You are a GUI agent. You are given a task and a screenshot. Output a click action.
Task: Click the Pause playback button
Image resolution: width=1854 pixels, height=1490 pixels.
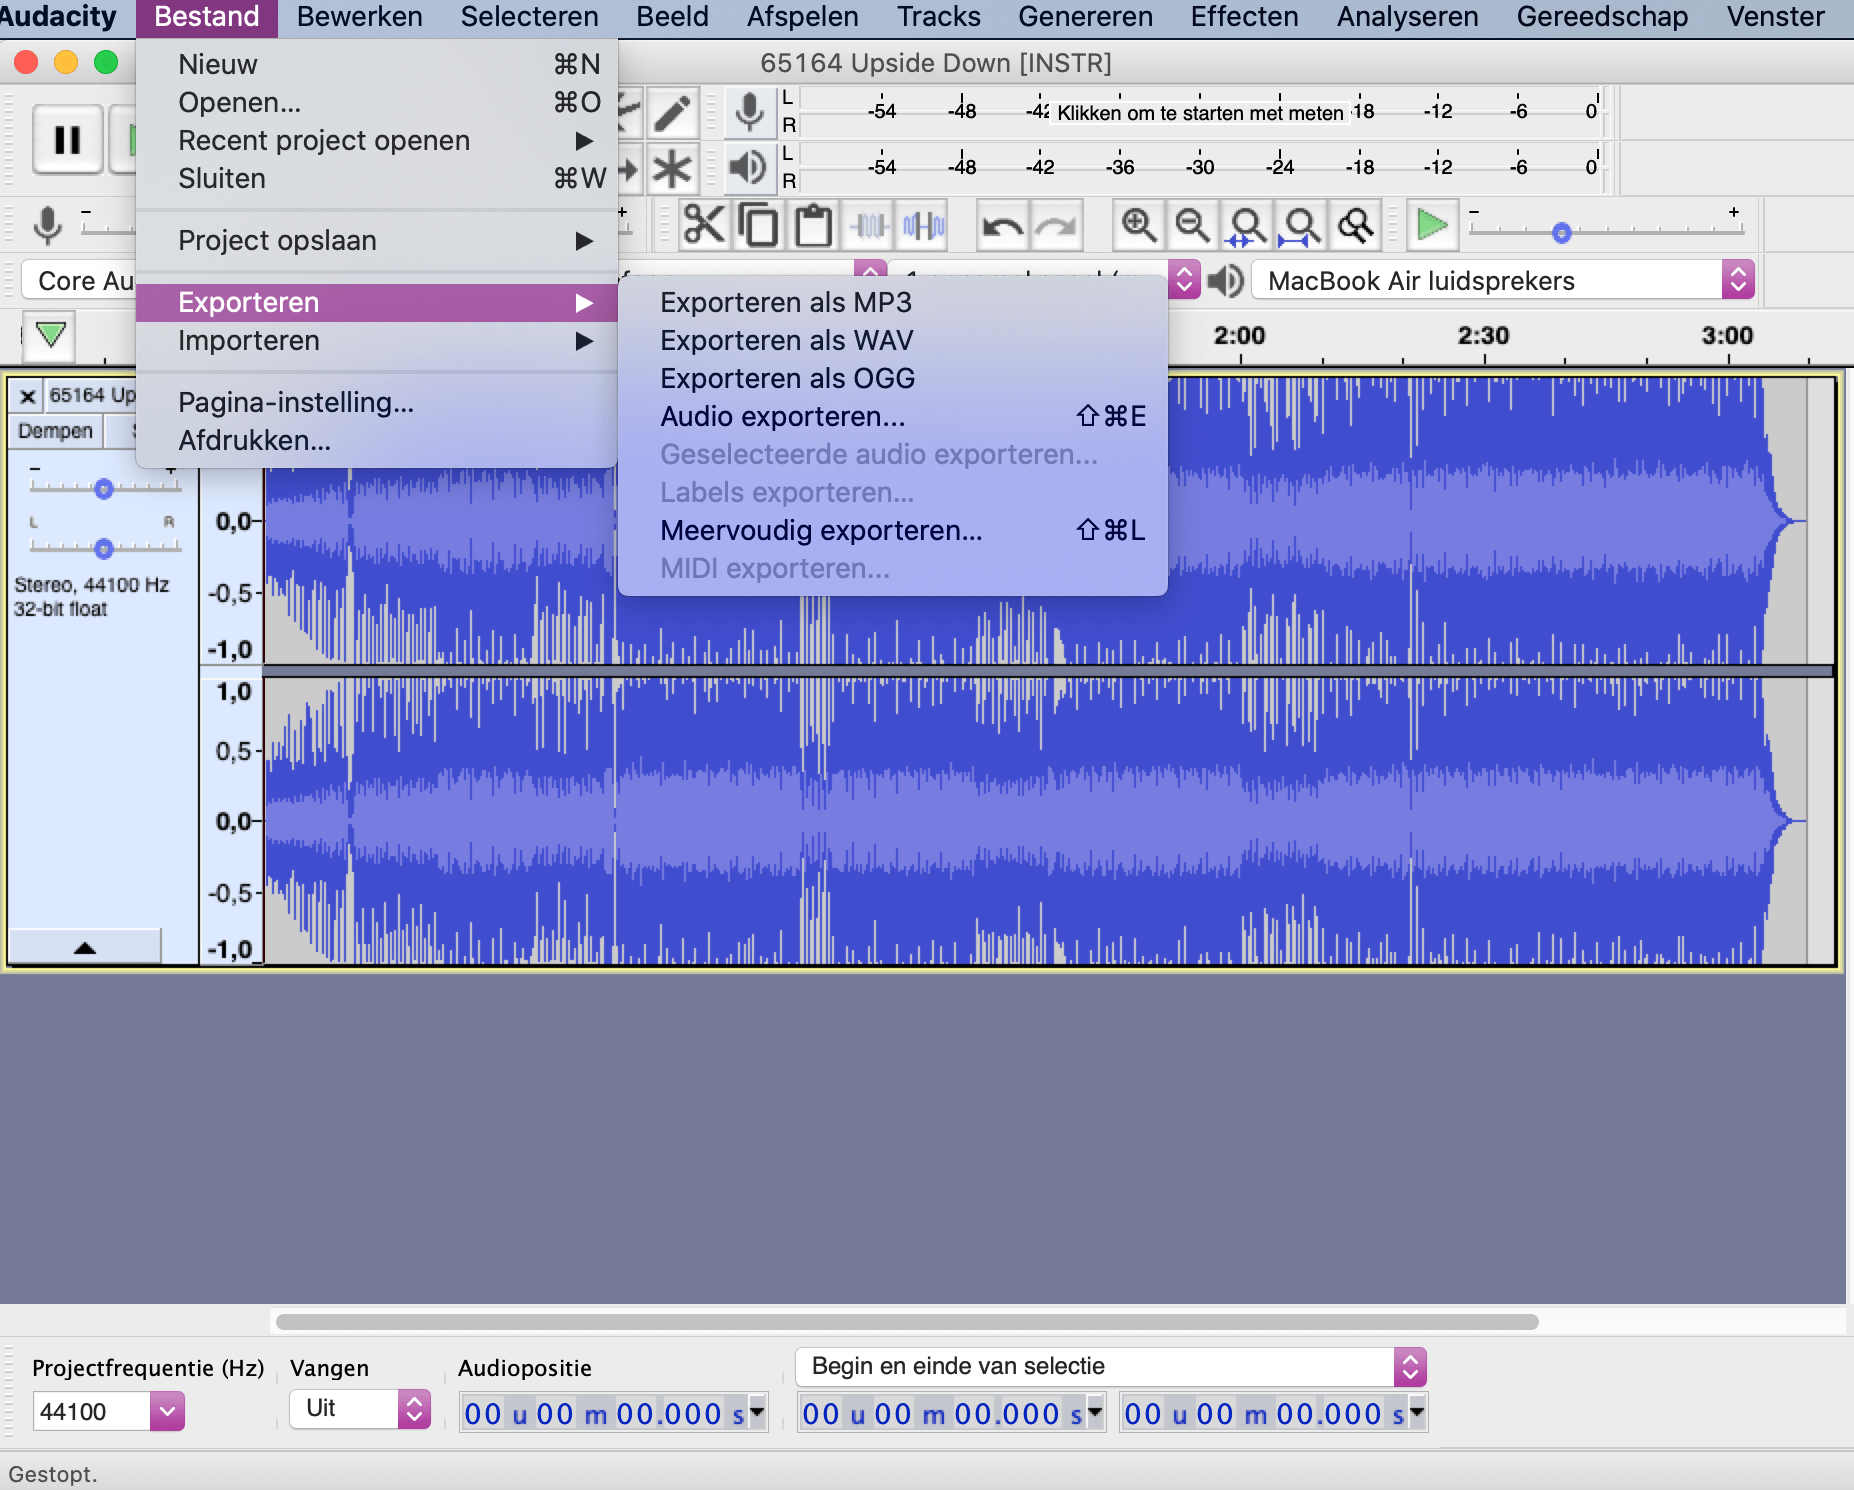(67, 139)
